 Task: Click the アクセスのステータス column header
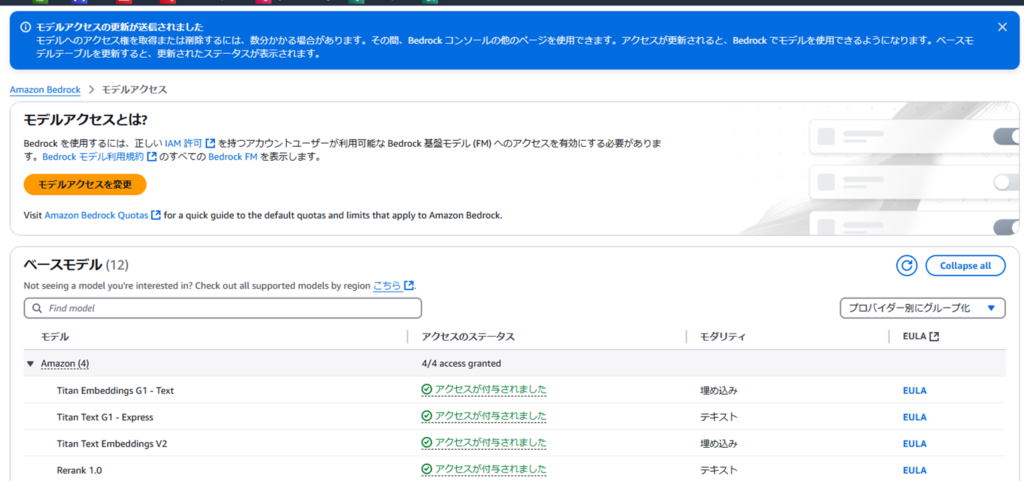(x=468, y=337)
